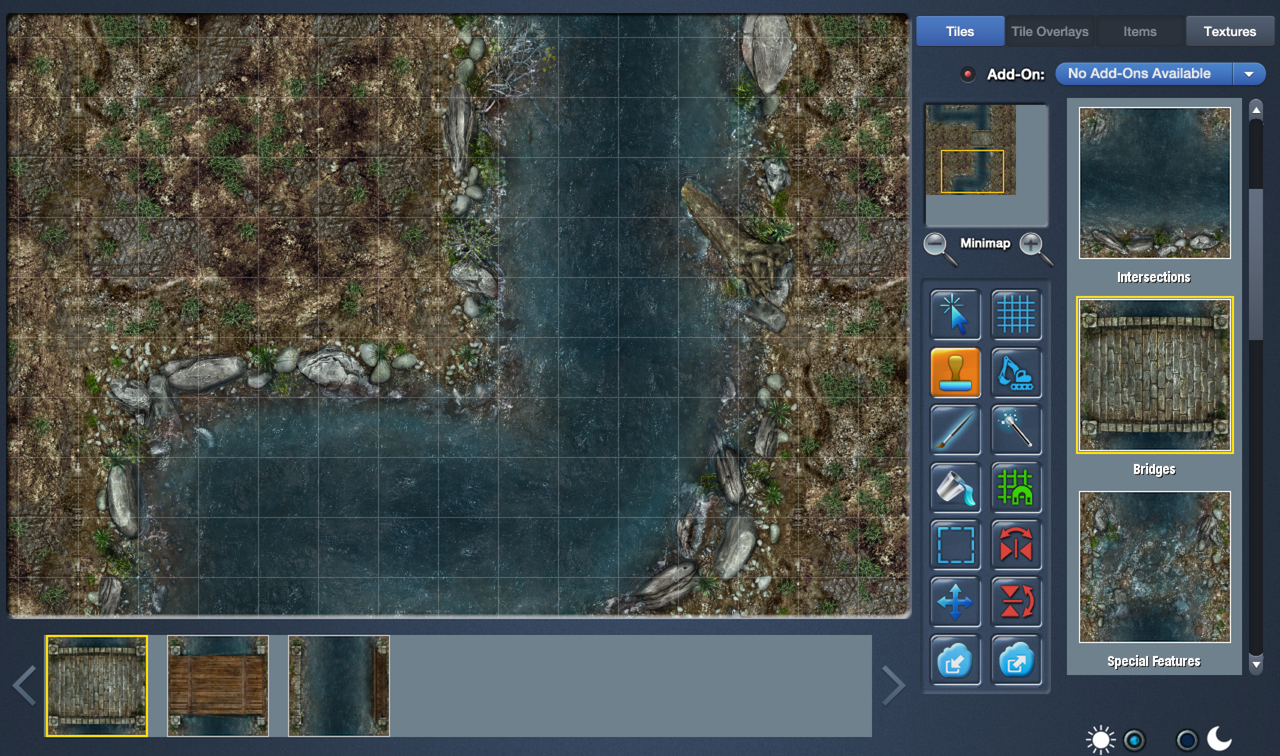This screenshot has width=1280, height=756.
Task: Click the Bridges label
Action: [1154, 469]
